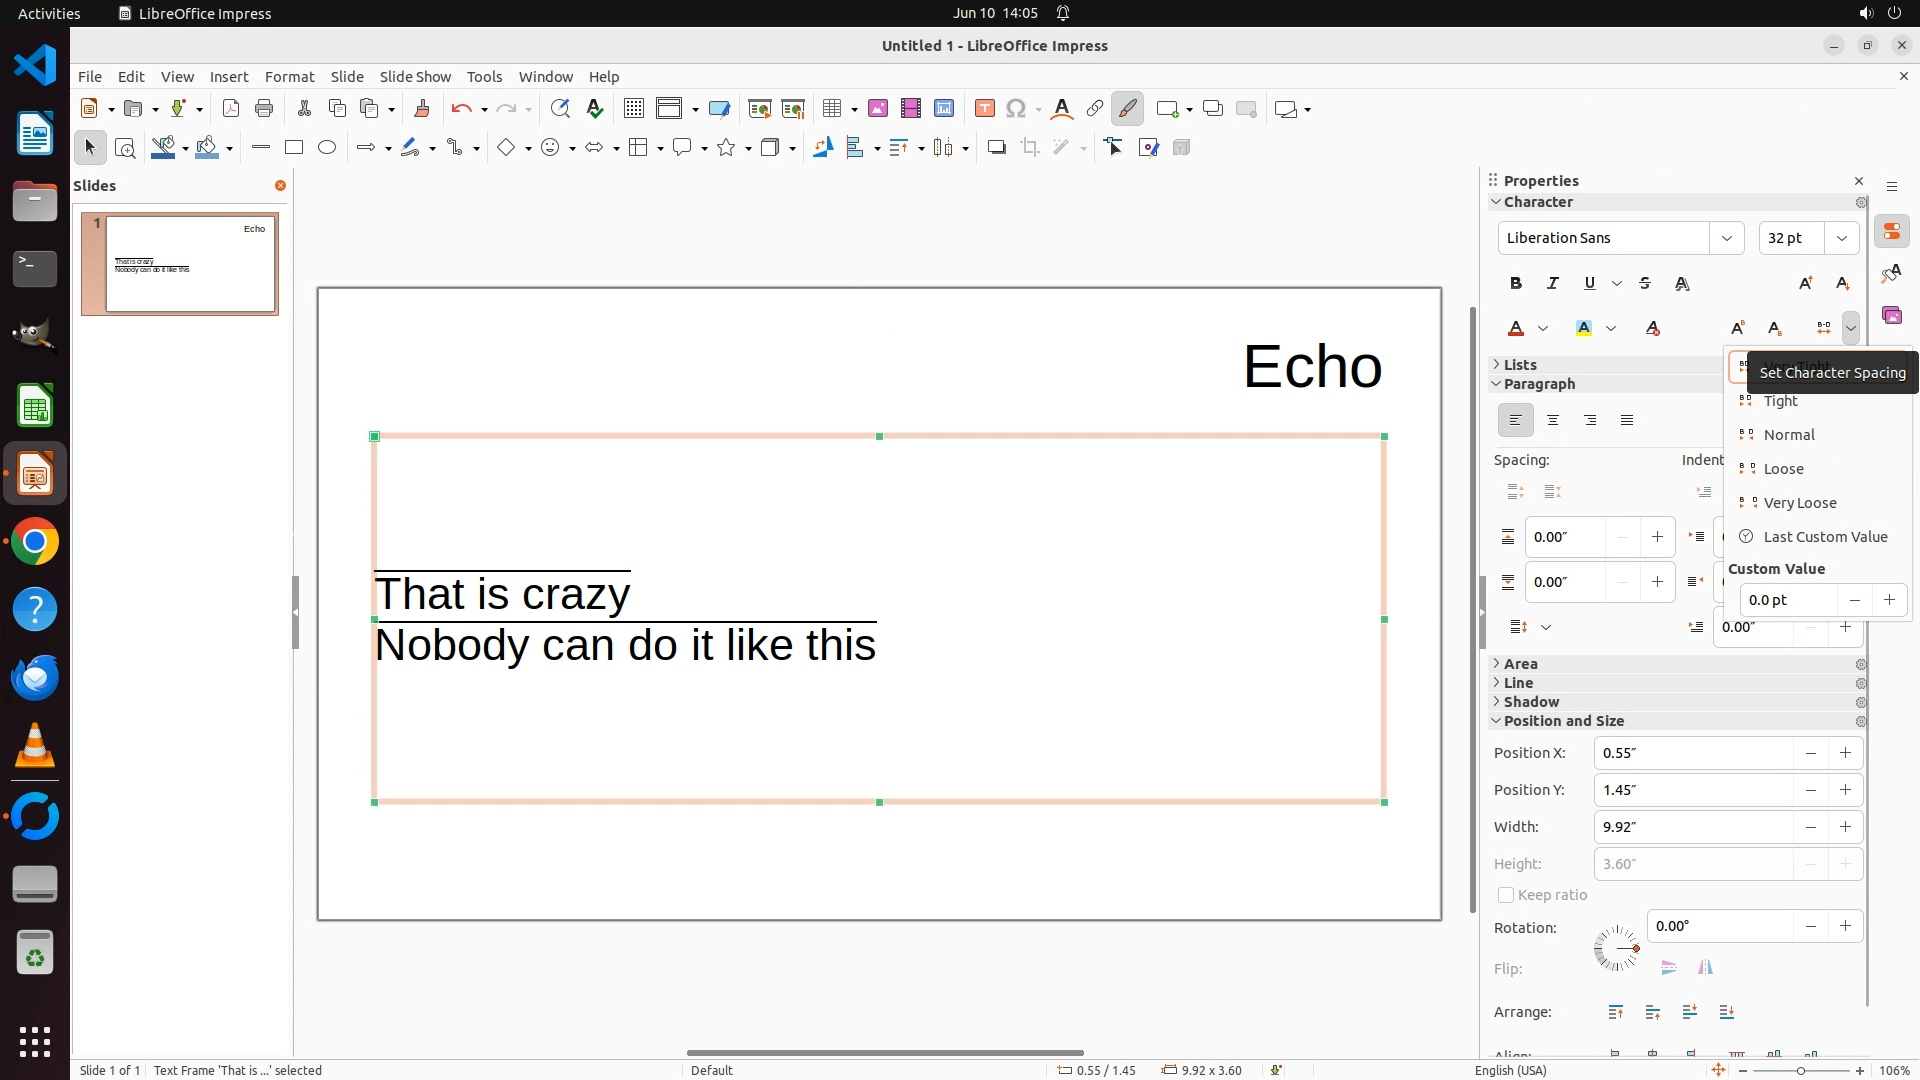1920x1080 pixels.
Task: Select Last Custom Value spacing option
Action: (1824, 537)
